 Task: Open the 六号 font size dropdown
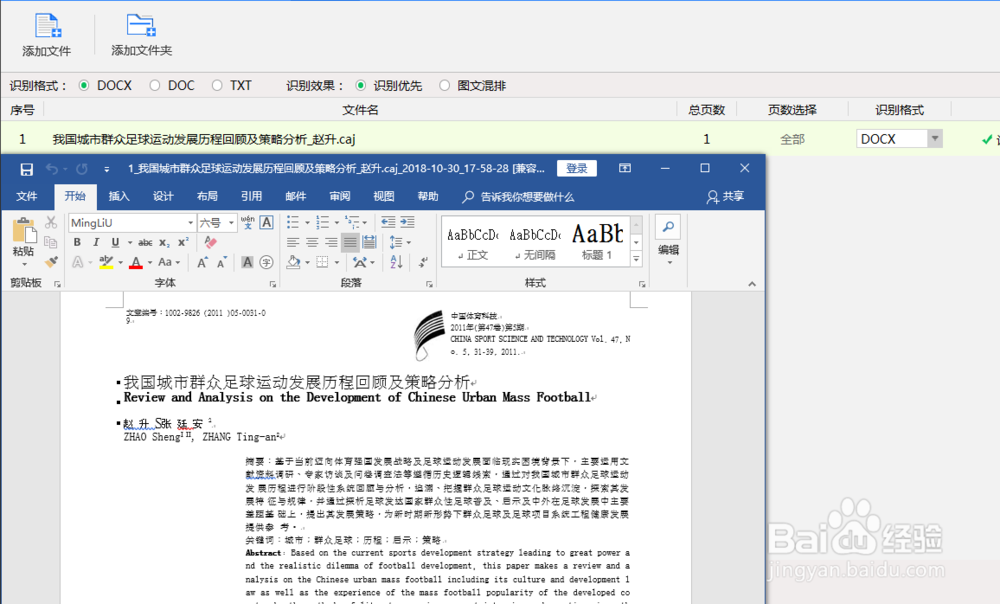click(x=232, y=223)
